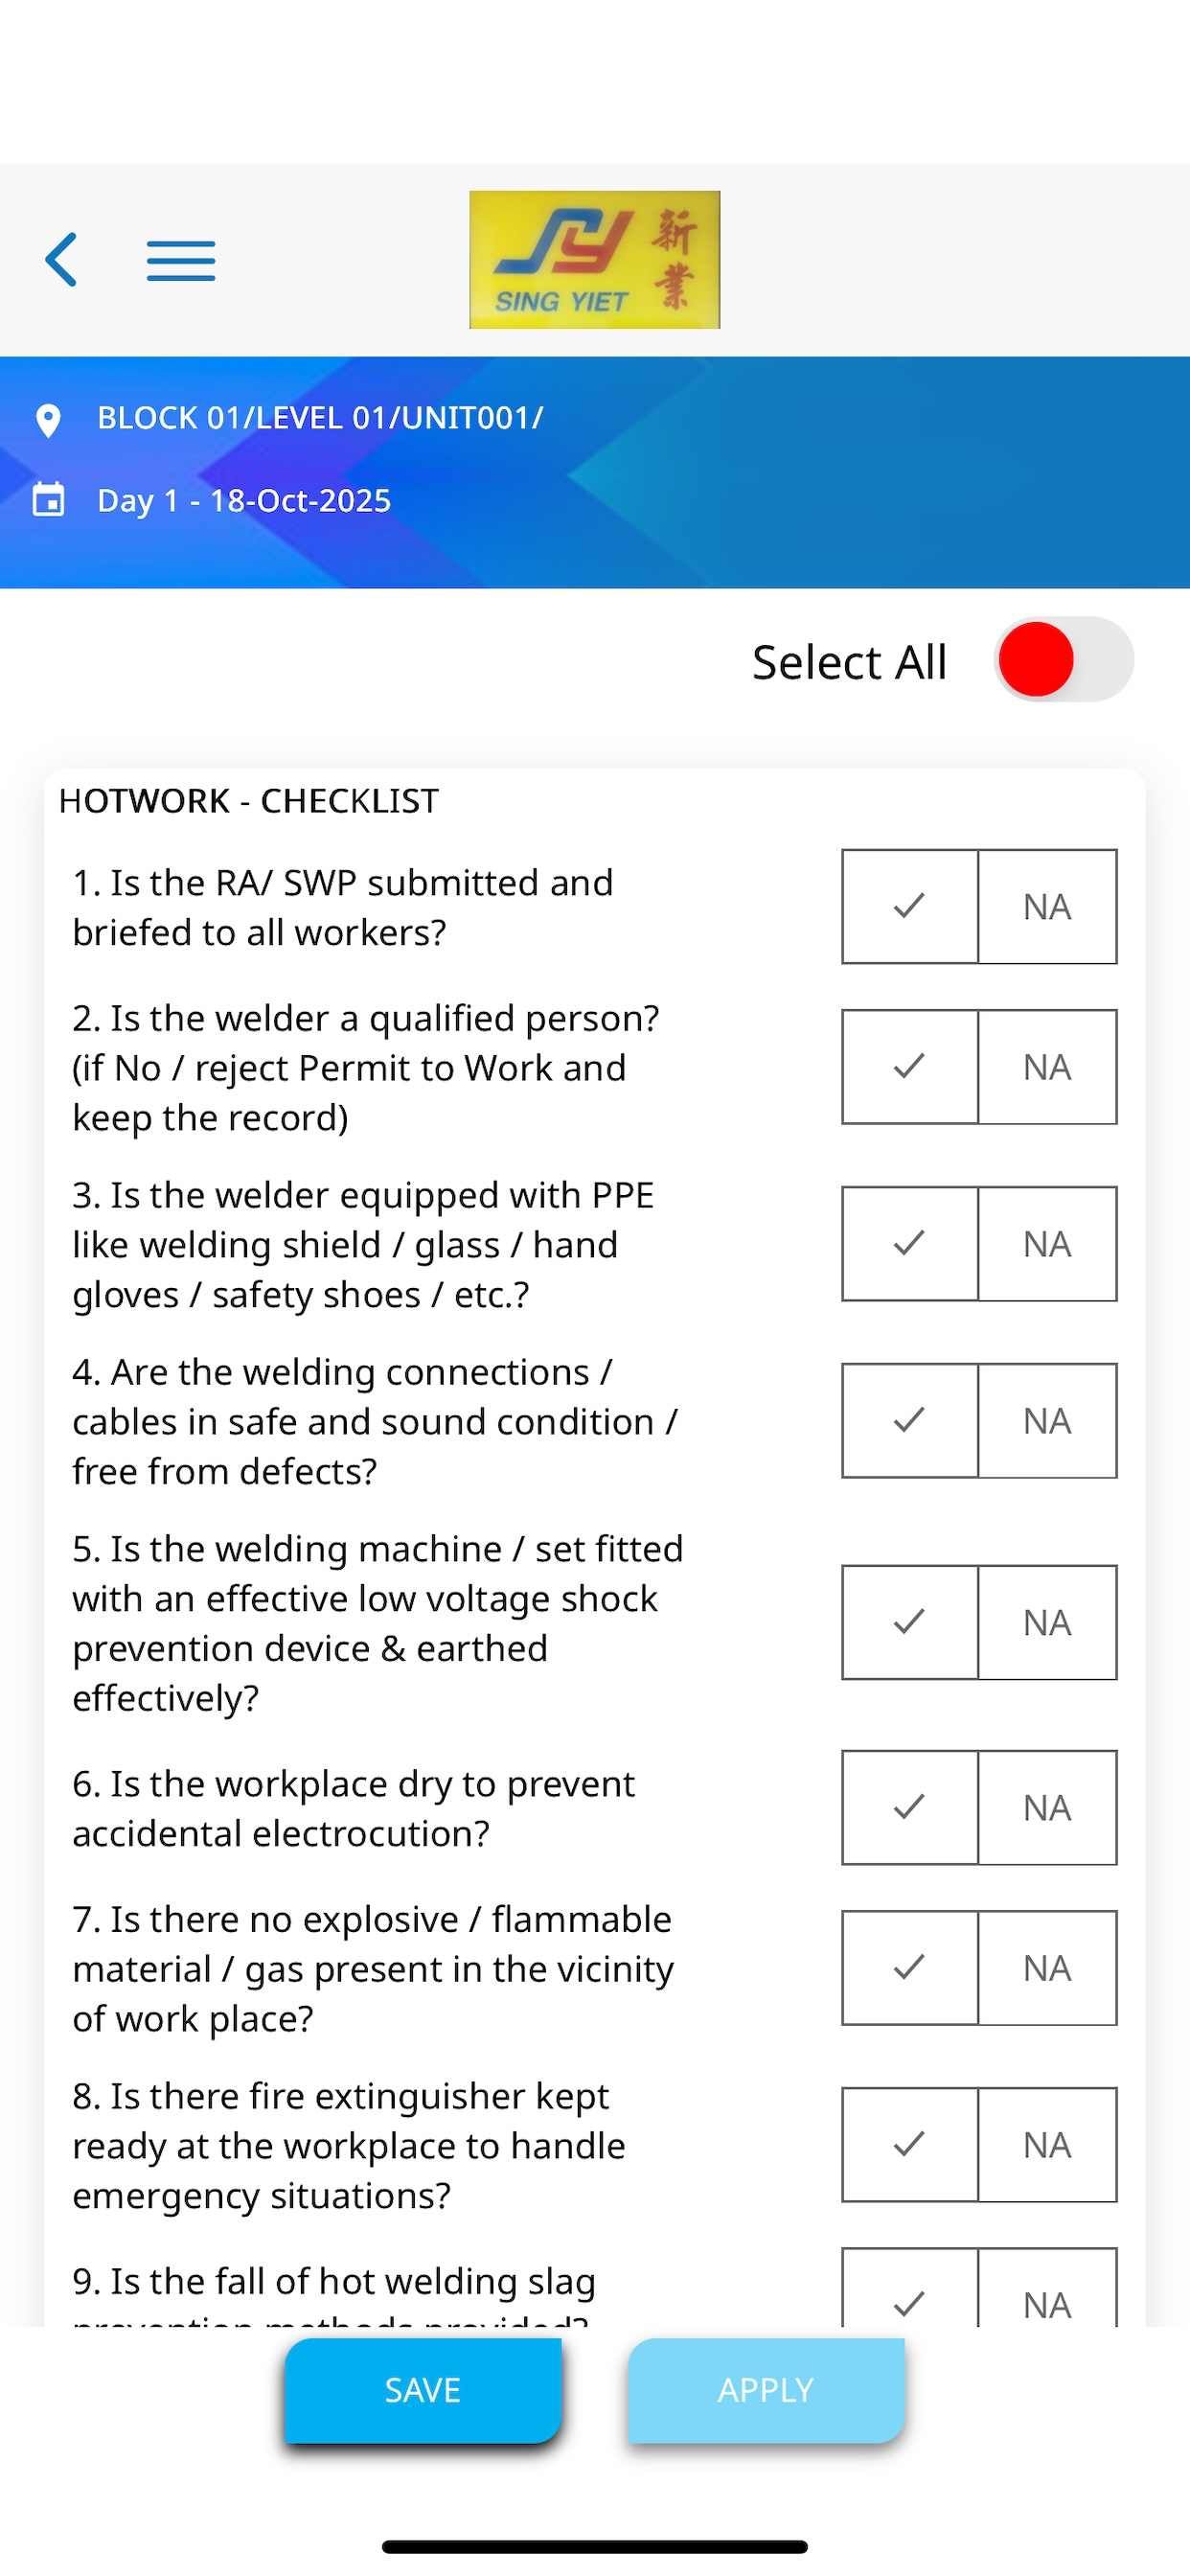This screenshot has height=2576, width=1190.
Task: Mark welder PPE question as NA
Action: coord(1047,1244)
